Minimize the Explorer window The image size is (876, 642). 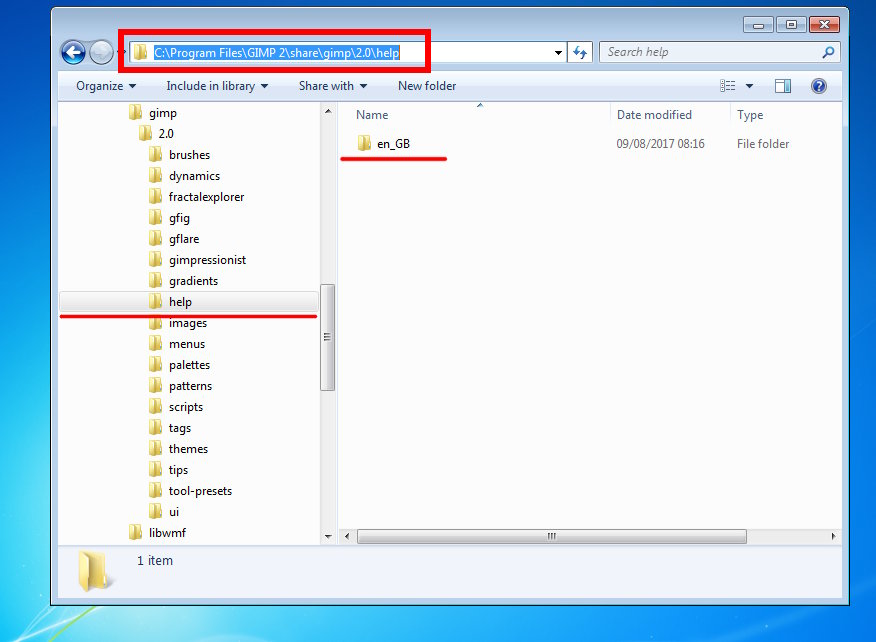758,25
